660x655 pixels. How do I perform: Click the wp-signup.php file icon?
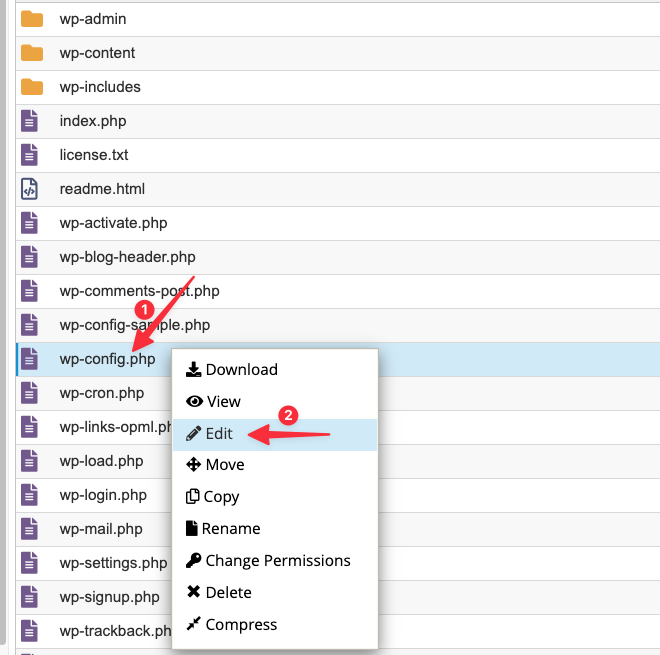29,597
